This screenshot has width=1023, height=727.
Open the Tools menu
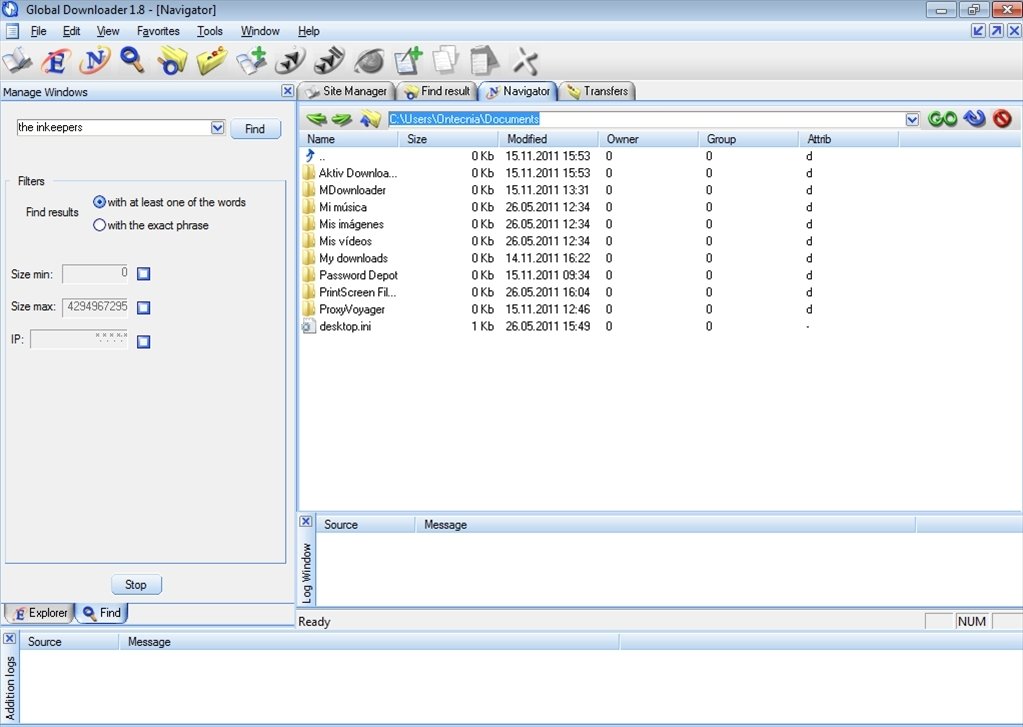tap(209, 31)
